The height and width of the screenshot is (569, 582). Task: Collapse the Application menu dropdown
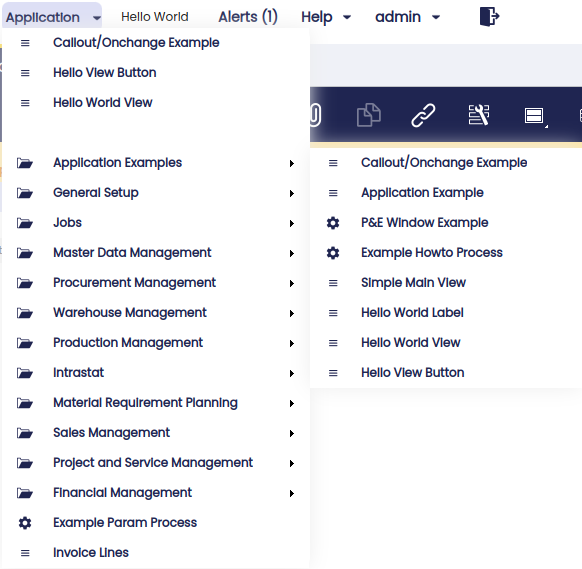tap(52, 17)
